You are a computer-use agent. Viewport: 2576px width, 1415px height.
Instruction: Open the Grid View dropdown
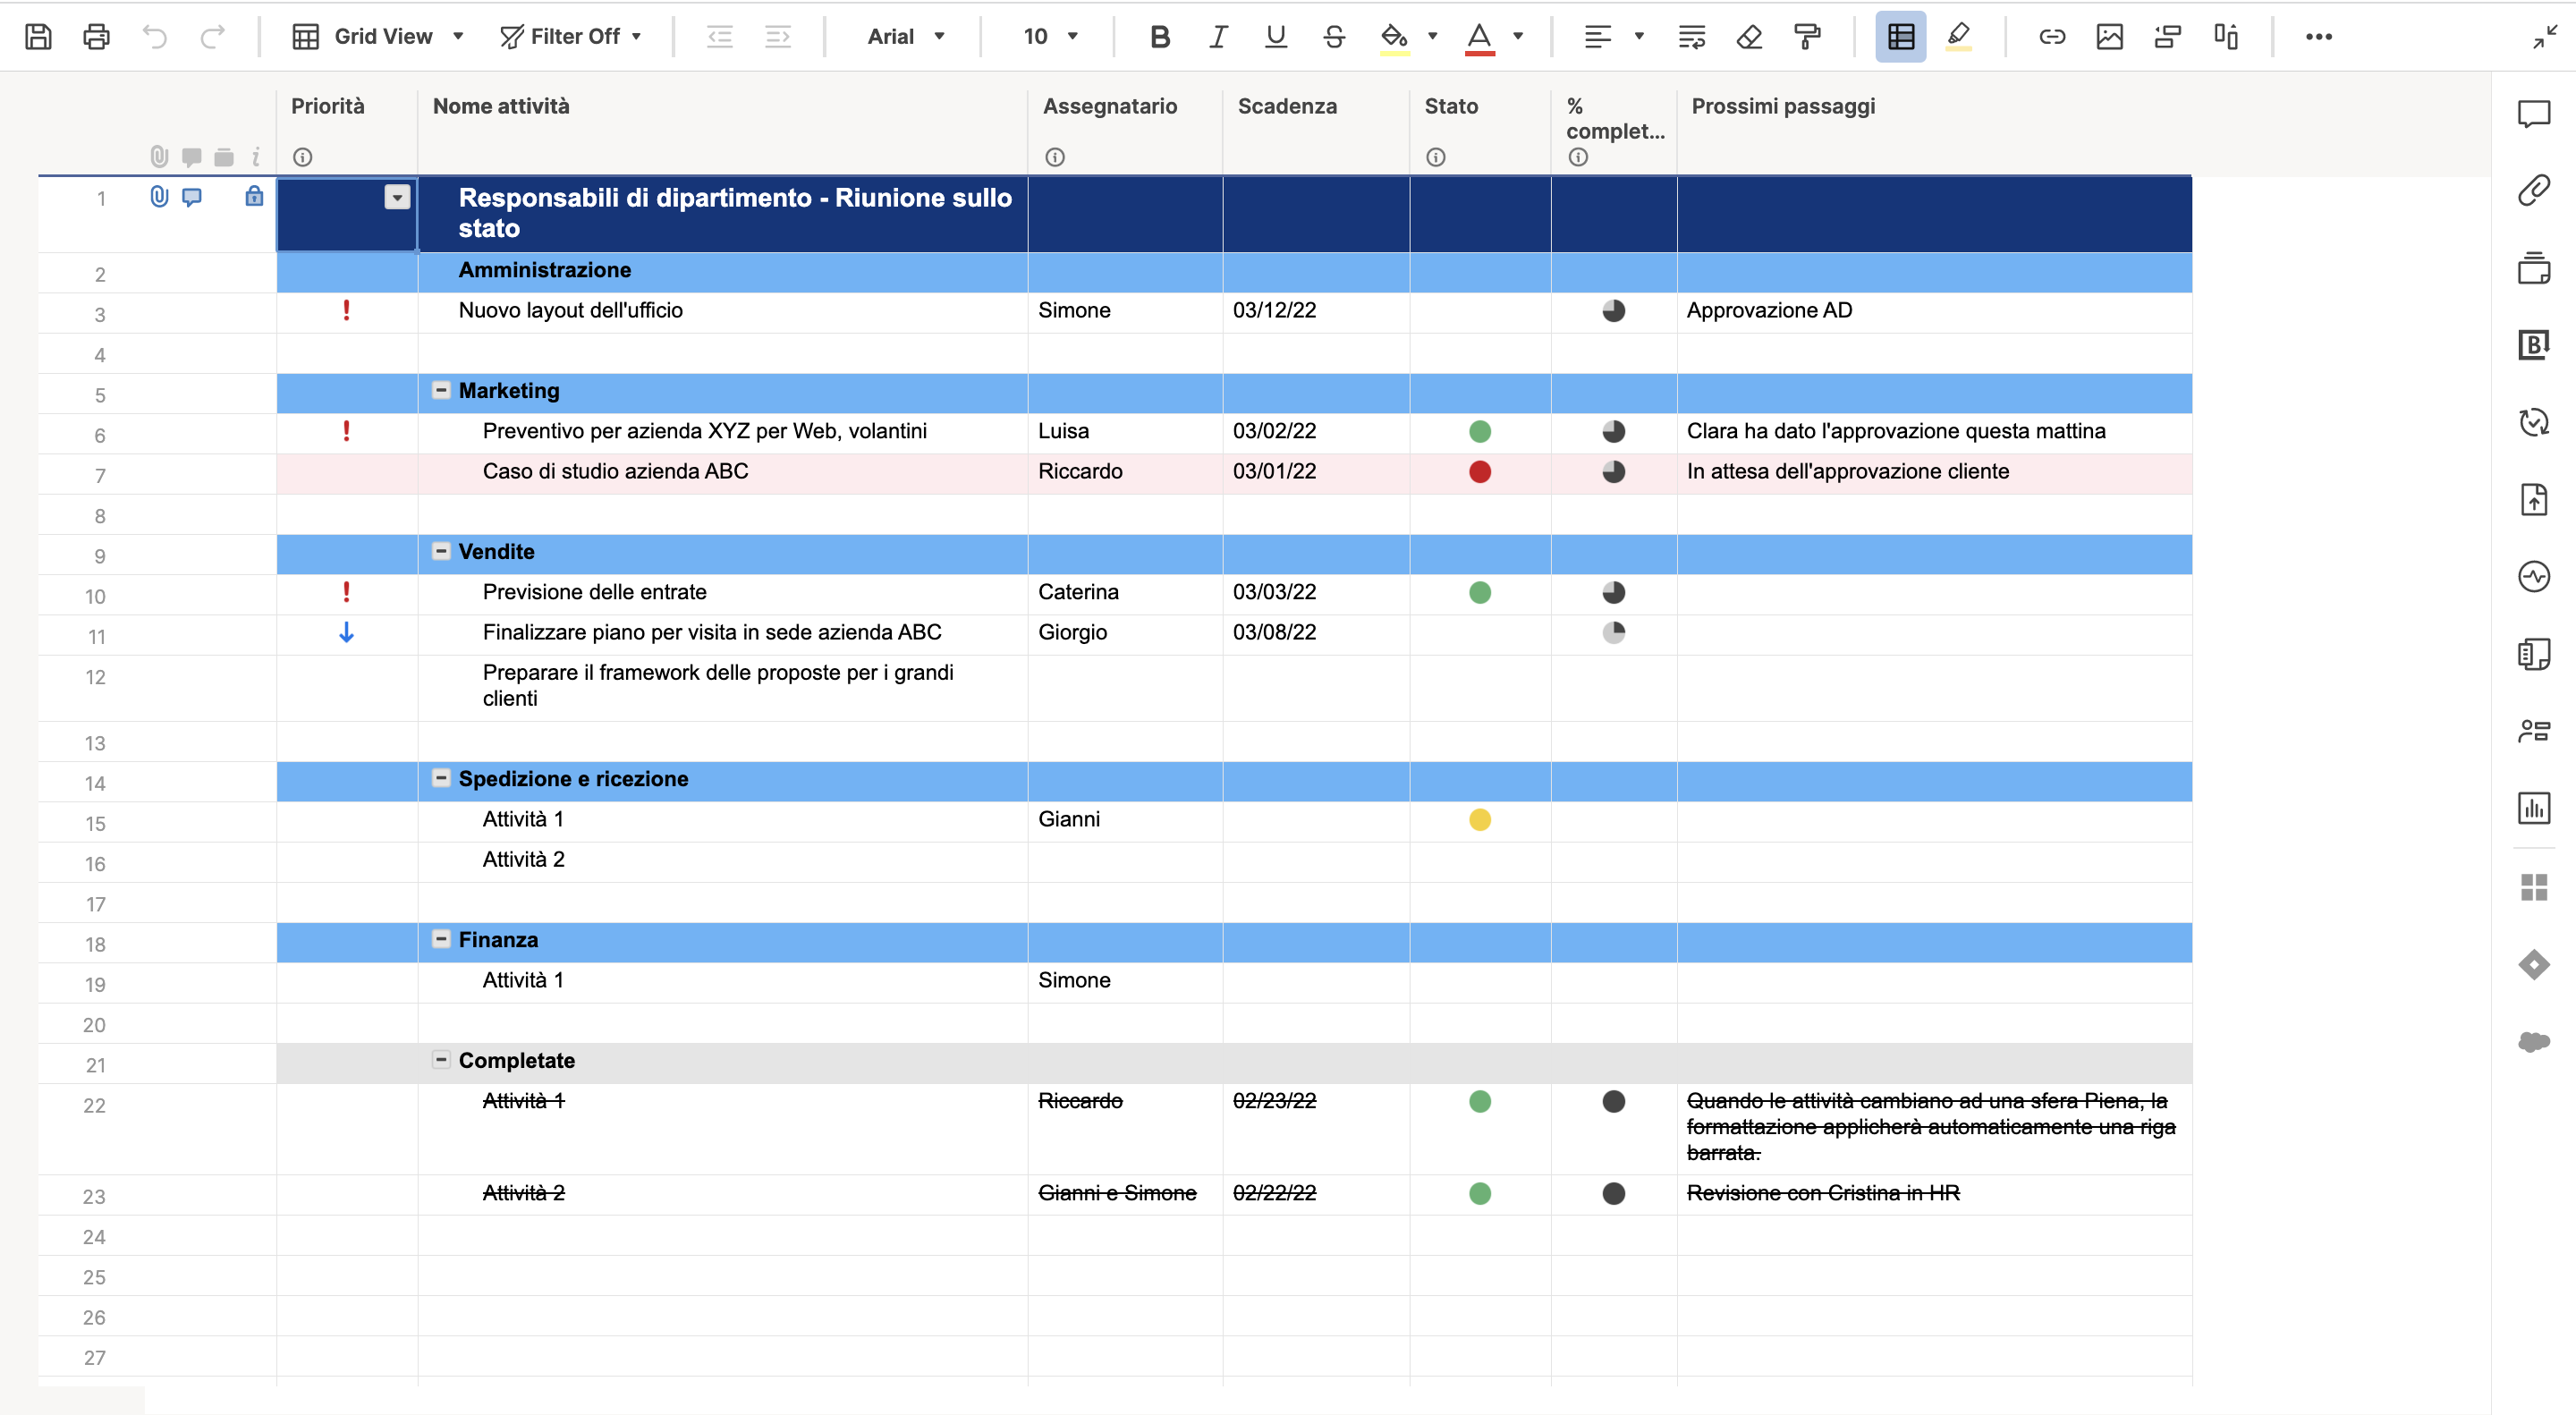point(378,37)
